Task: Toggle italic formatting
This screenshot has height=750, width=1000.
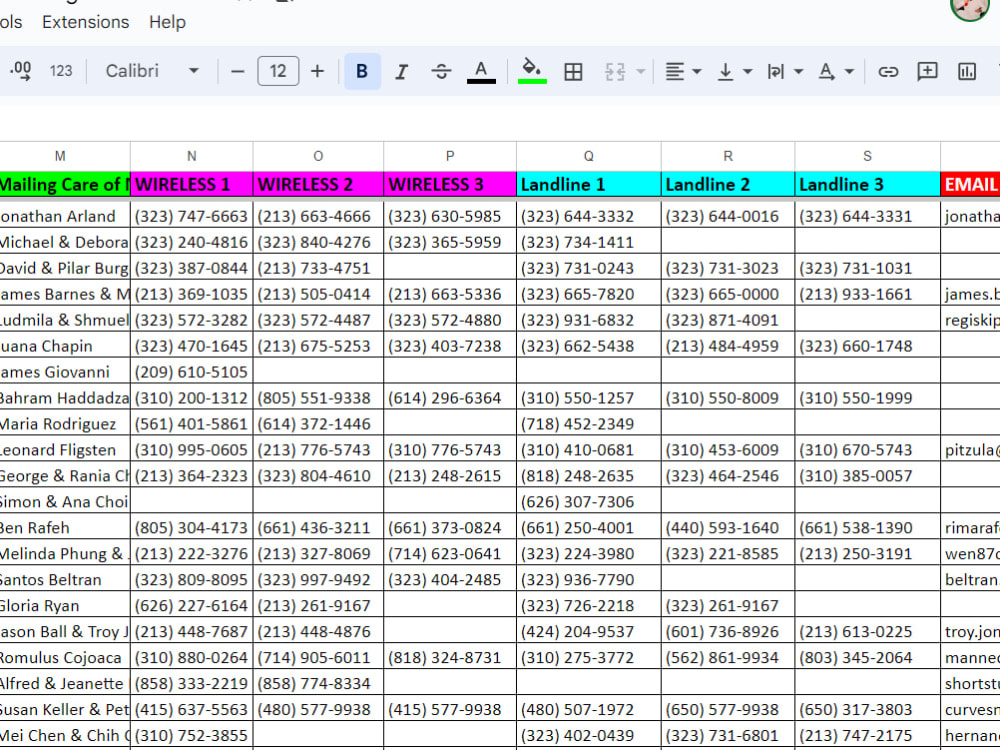Action: [x=401, y=71]
